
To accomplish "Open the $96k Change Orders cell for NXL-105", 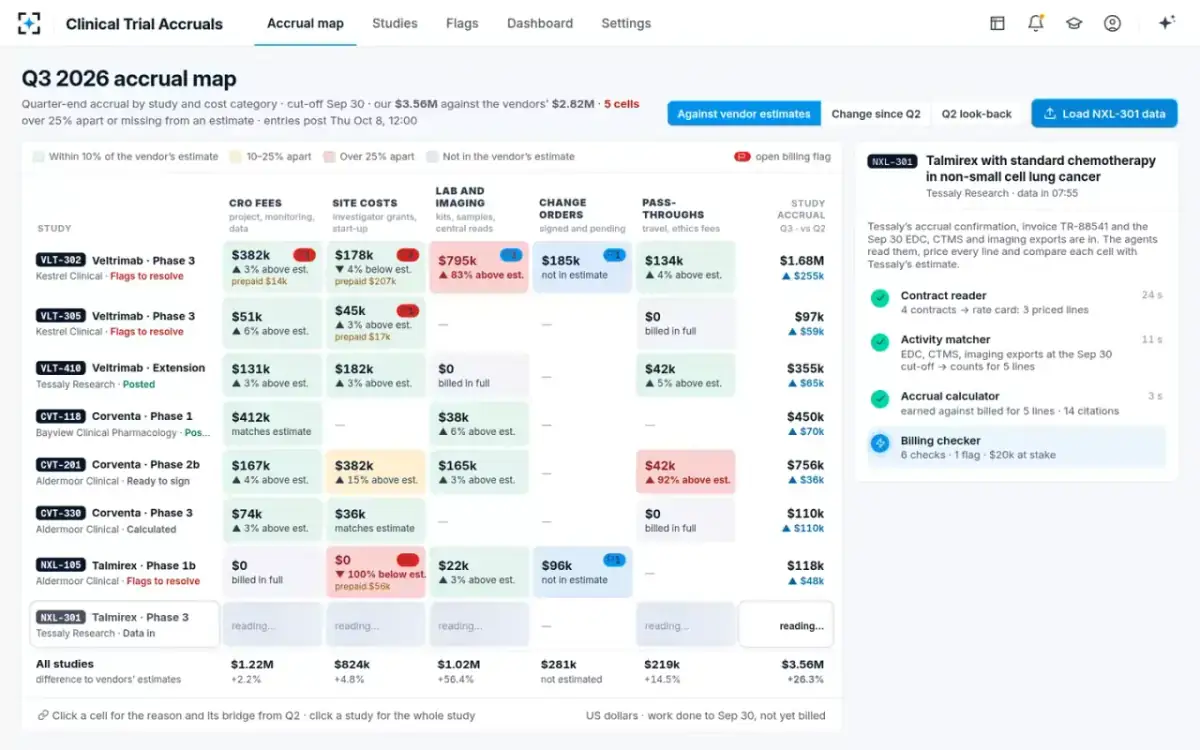I will click(582, 572).
